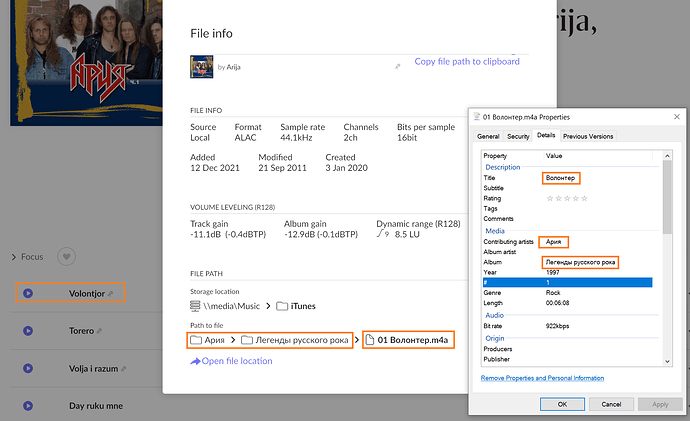Viewport: 690px width, 421px height.
Task: Click the Cancel button in Properties
Action: click(611, 404)
